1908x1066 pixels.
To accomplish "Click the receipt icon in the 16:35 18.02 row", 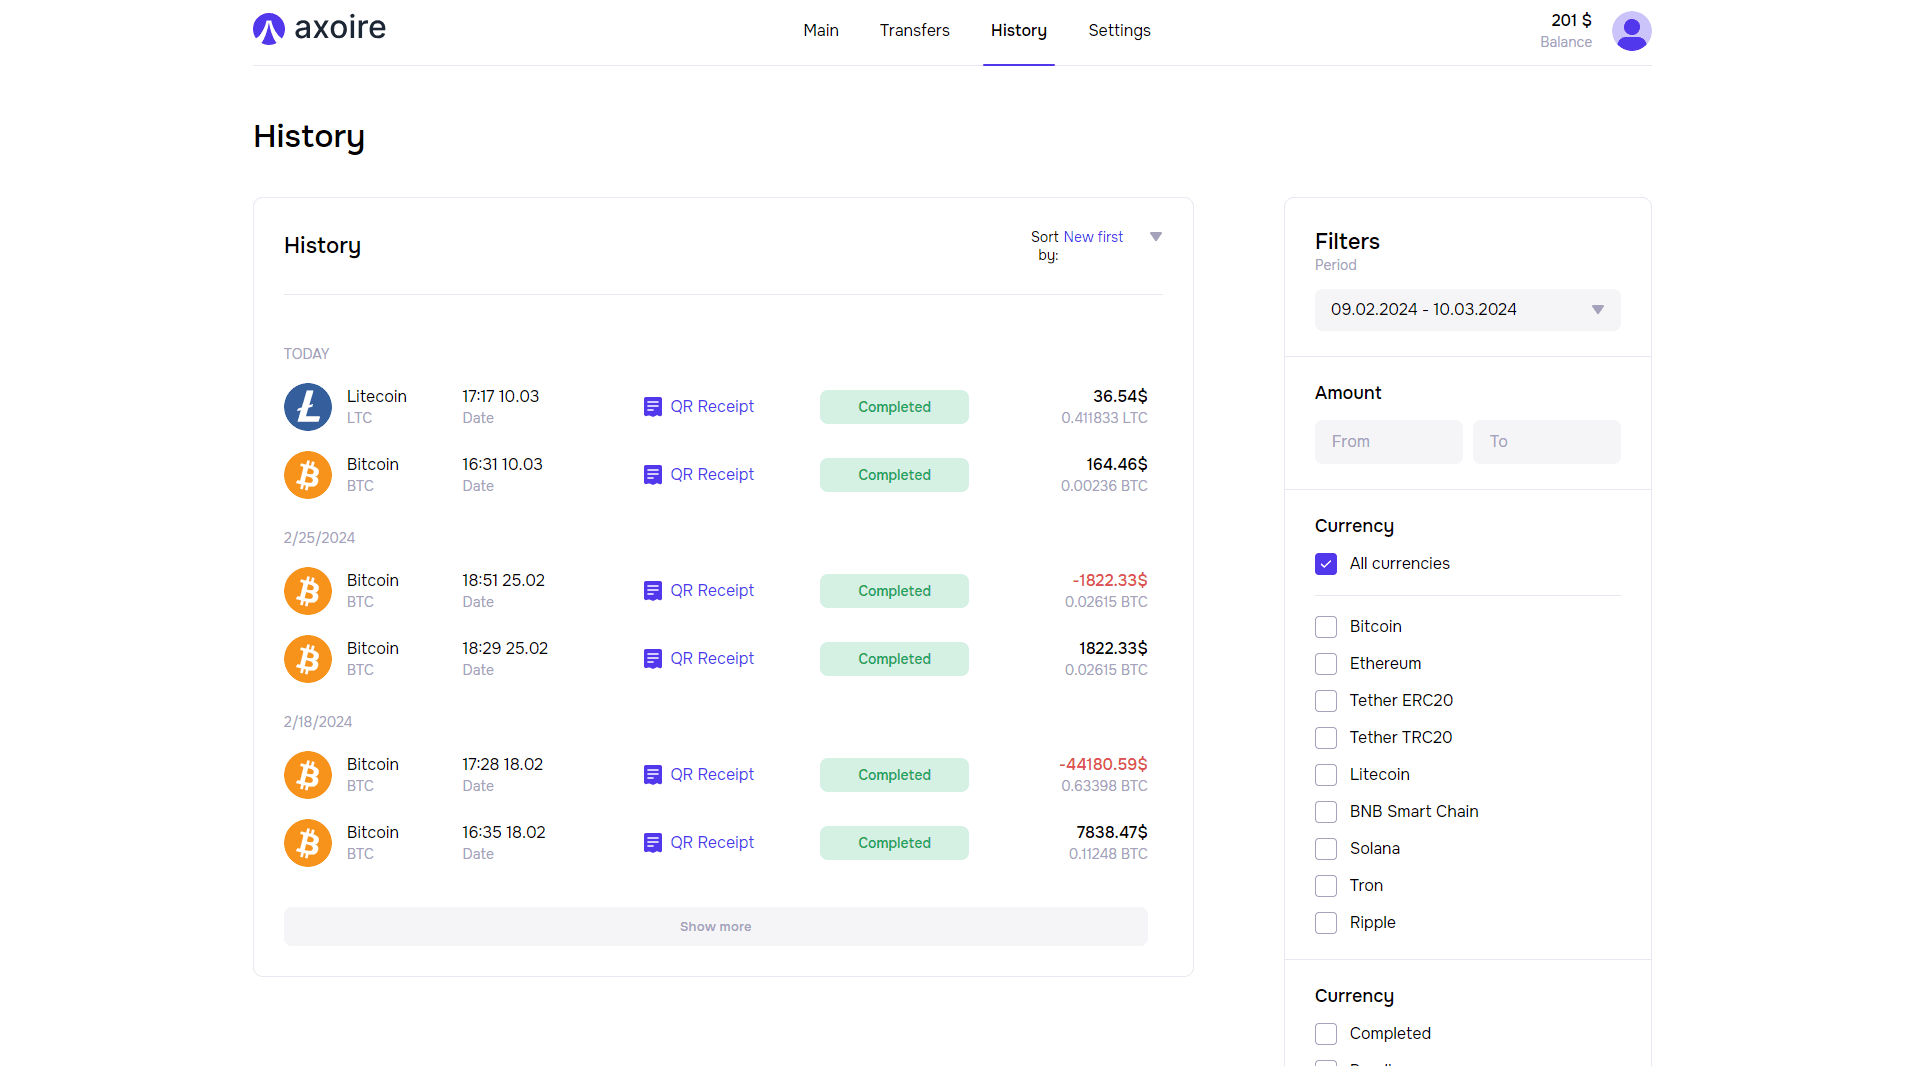I will pos(652,843).
